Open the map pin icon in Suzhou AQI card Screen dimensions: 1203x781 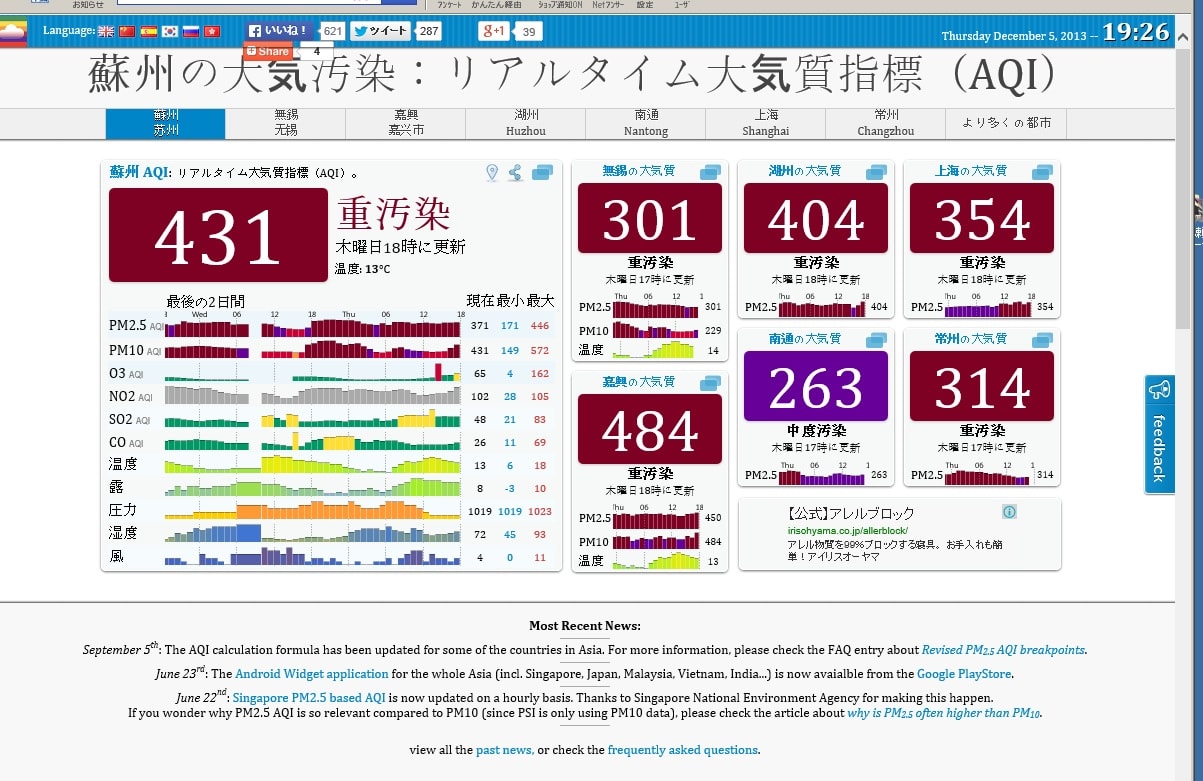[x=492, y=173]
